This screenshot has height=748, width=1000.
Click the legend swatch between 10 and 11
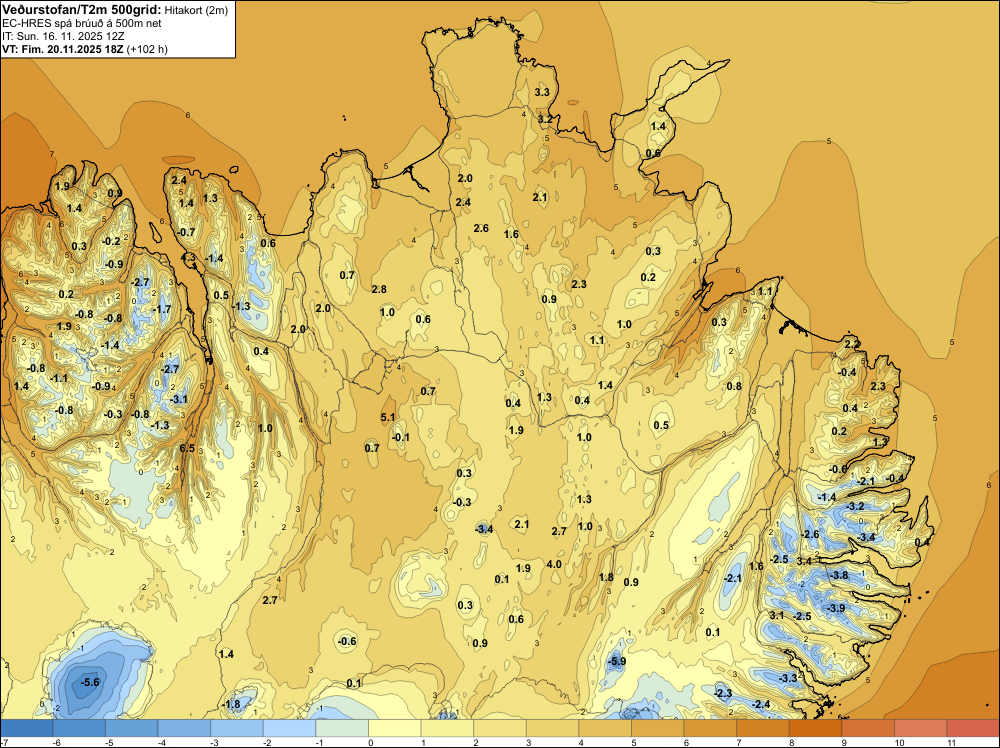920,728
